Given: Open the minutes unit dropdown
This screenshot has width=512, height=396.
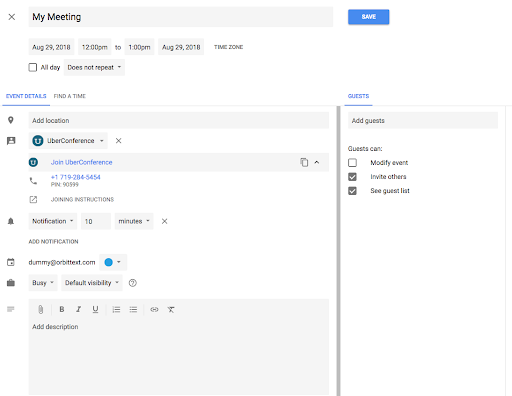Looking at the screenshot, I should tap(134, 221).
